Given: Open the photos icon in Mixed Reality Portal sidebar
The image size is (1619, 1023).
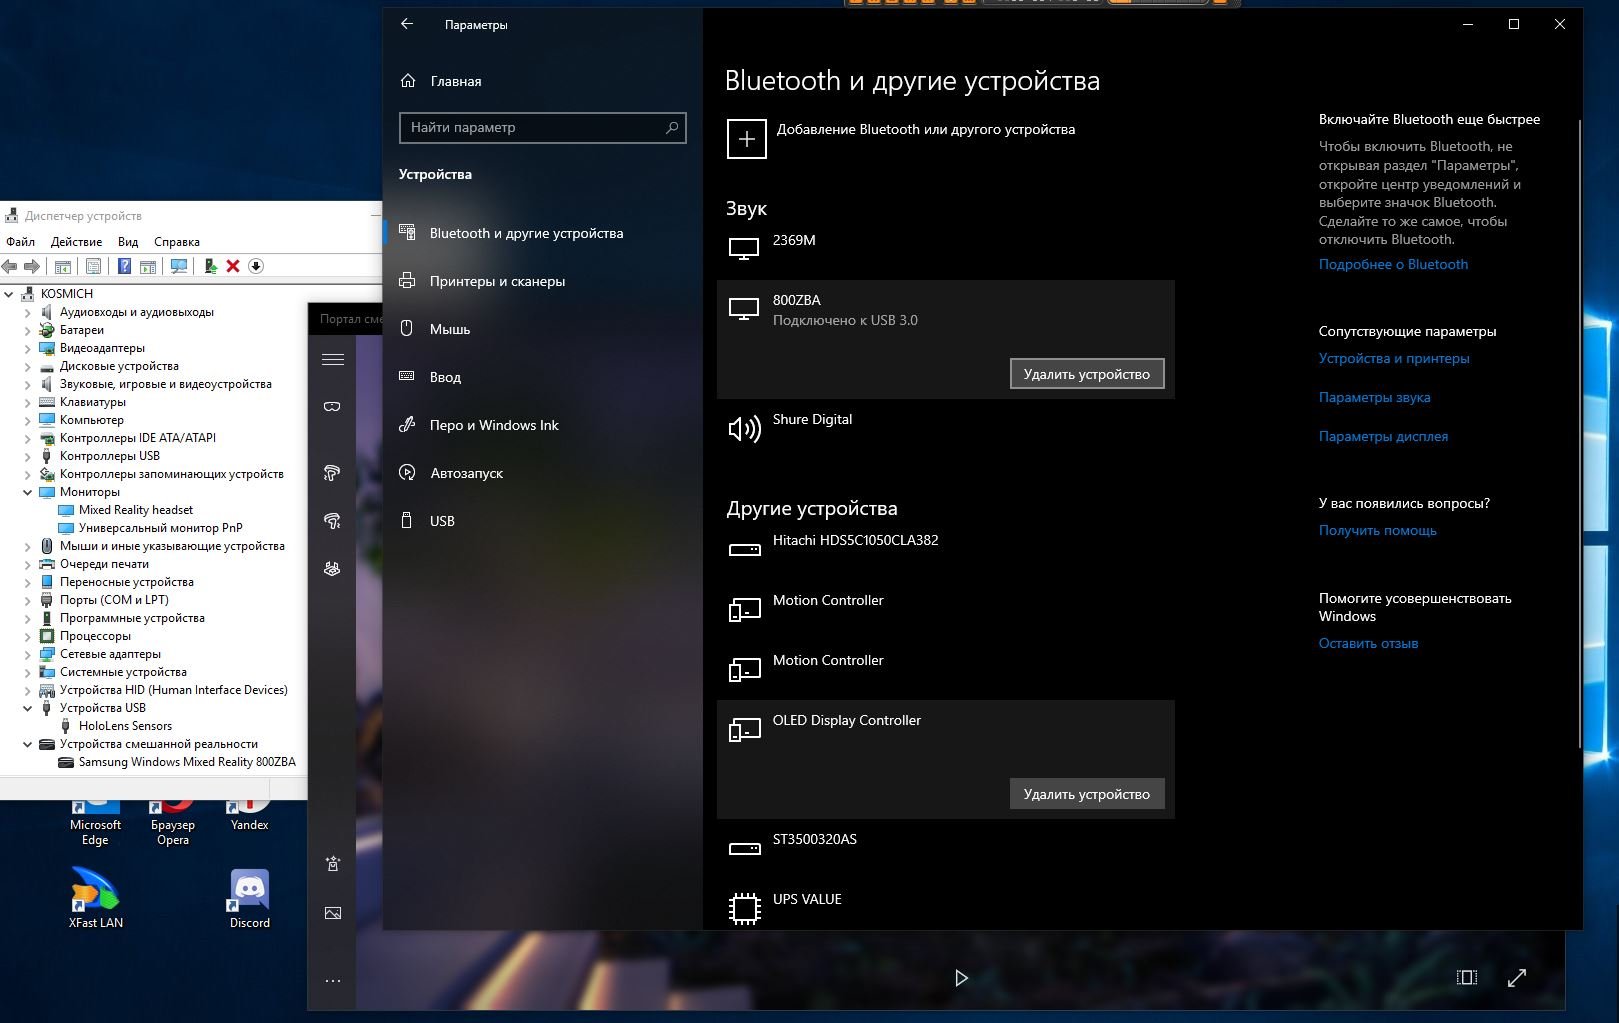Looking at the screenshot, I should tap(333, 913).
